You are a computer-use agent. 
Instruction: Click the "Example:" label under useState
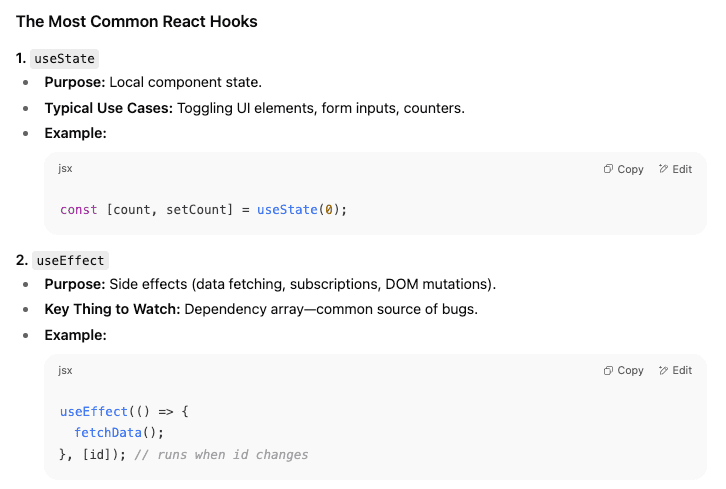click(75, 133)
